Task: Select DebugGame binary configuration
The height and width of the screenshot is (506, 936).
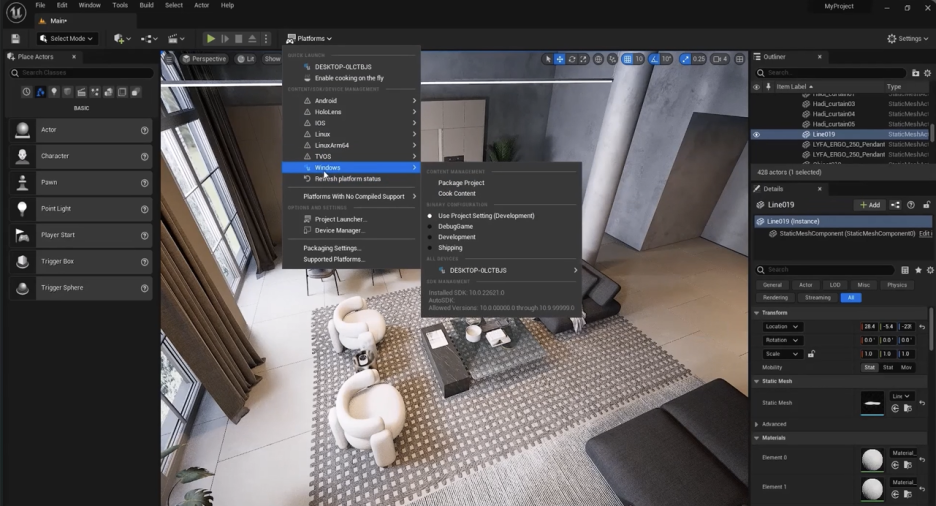Action: pyautogui.click(x=455, y=227)
